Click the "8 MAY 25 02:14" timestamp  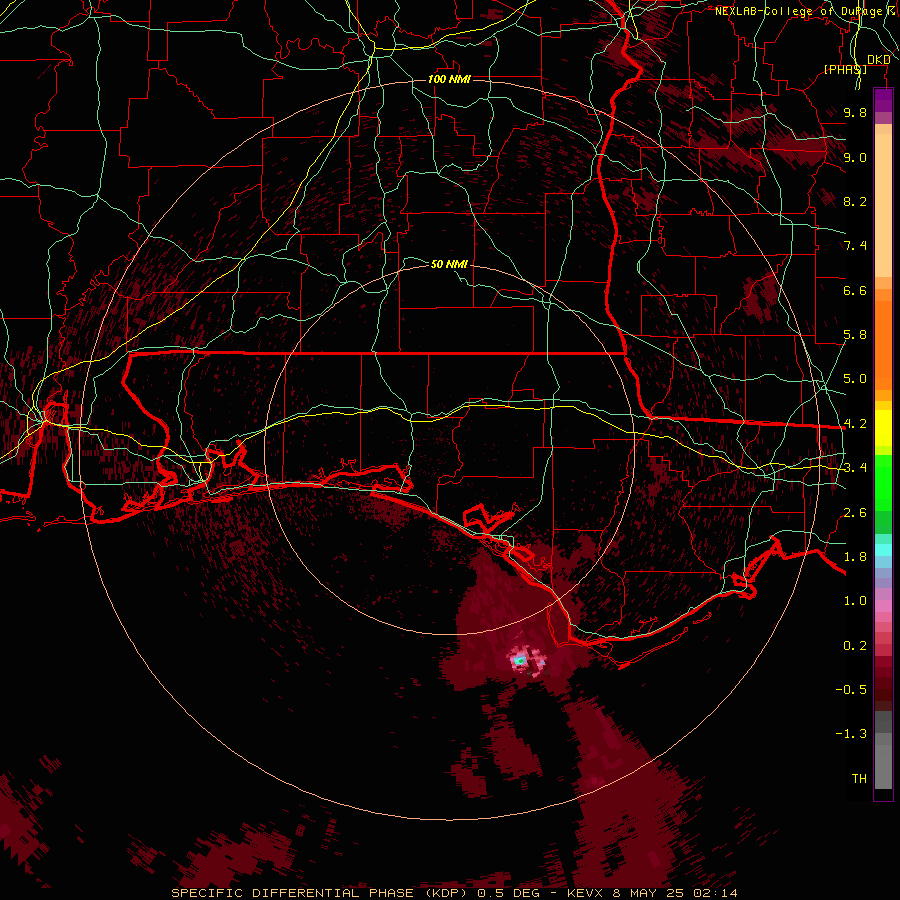point(676,893)
